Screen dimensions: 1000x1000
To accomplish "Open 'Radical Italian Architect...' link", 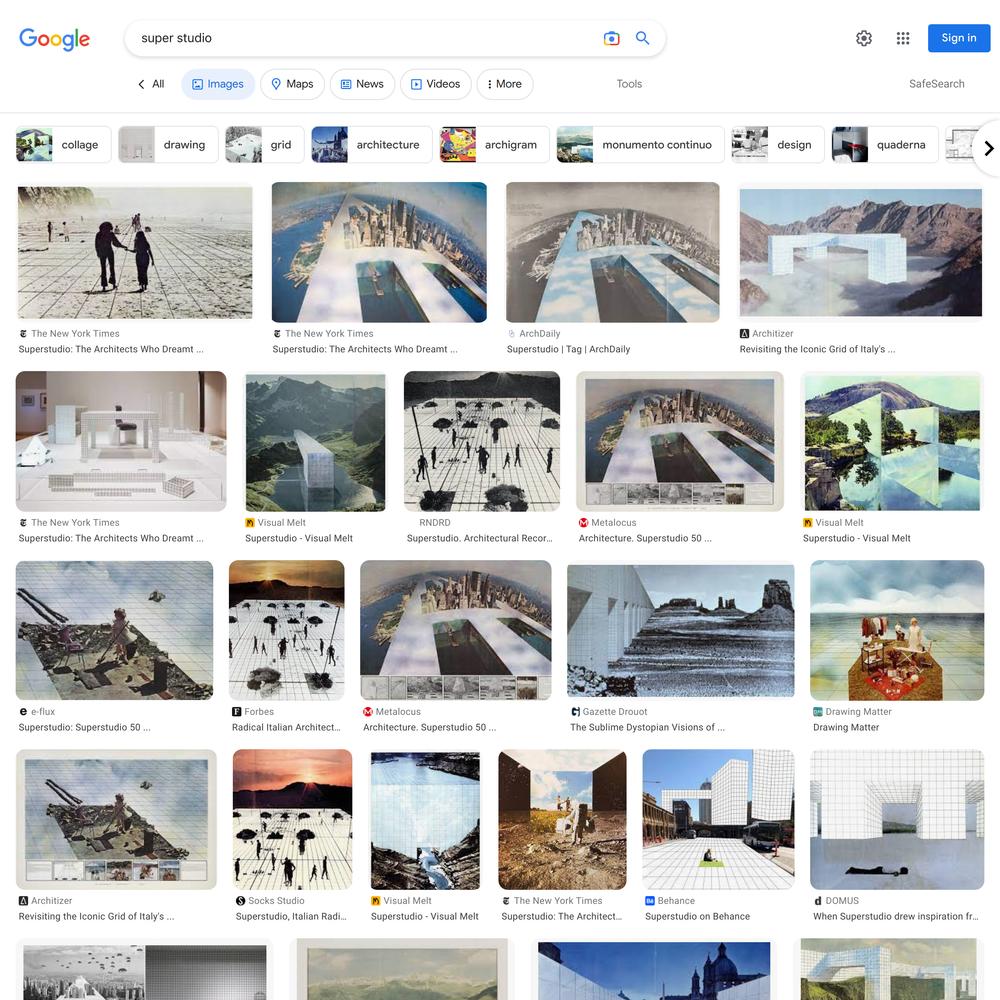I will 286,727.
